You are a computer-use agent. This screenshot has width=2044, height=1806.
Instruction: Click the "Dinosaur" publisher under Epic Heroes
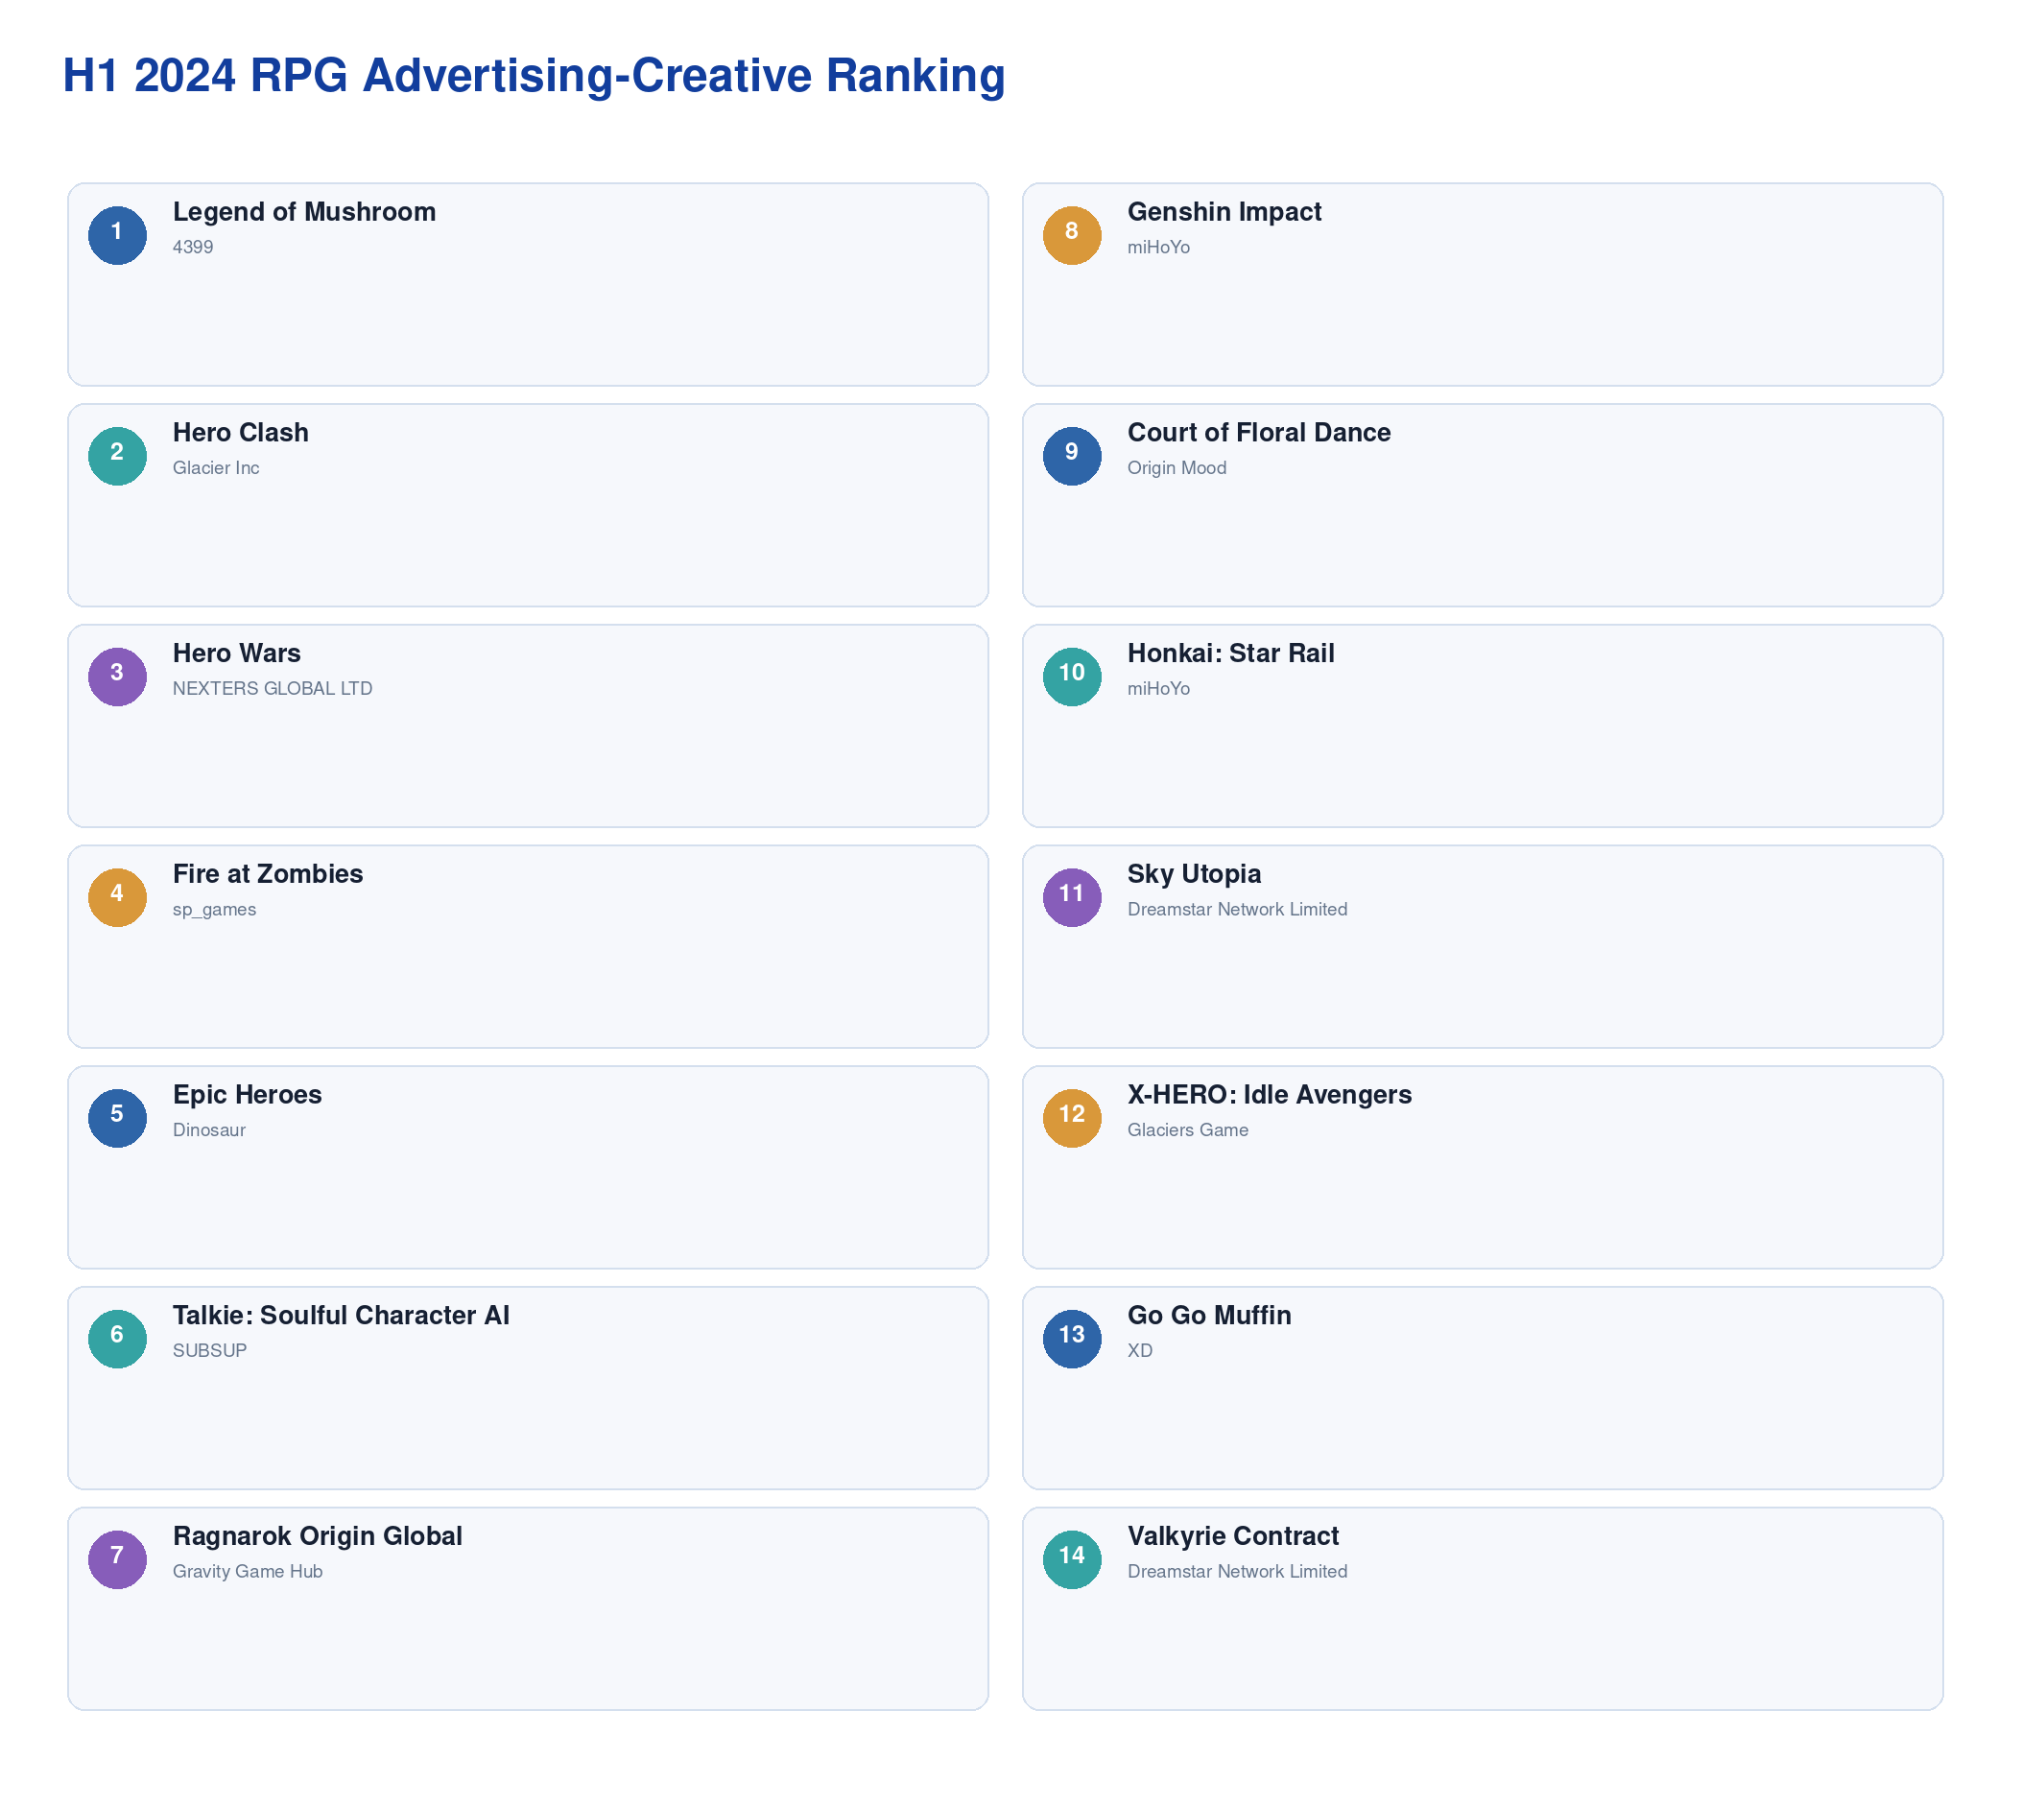209,1132
